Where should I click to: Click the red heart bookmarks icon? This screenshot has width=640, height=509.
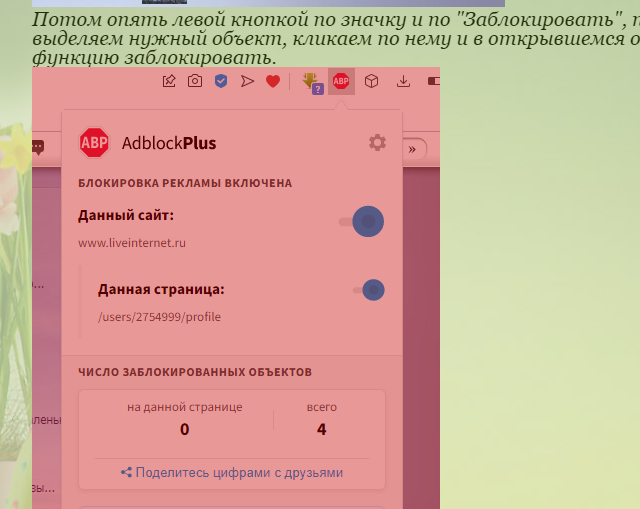(x=273, y=81)
